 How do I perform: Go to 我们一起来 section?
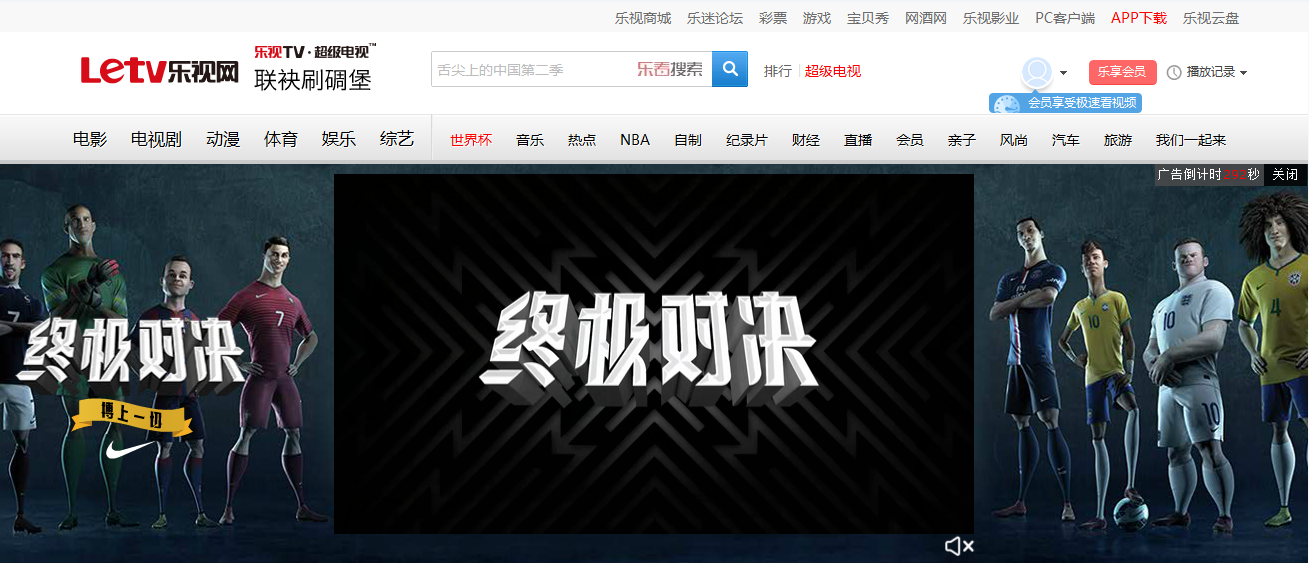click(1191, 140)
